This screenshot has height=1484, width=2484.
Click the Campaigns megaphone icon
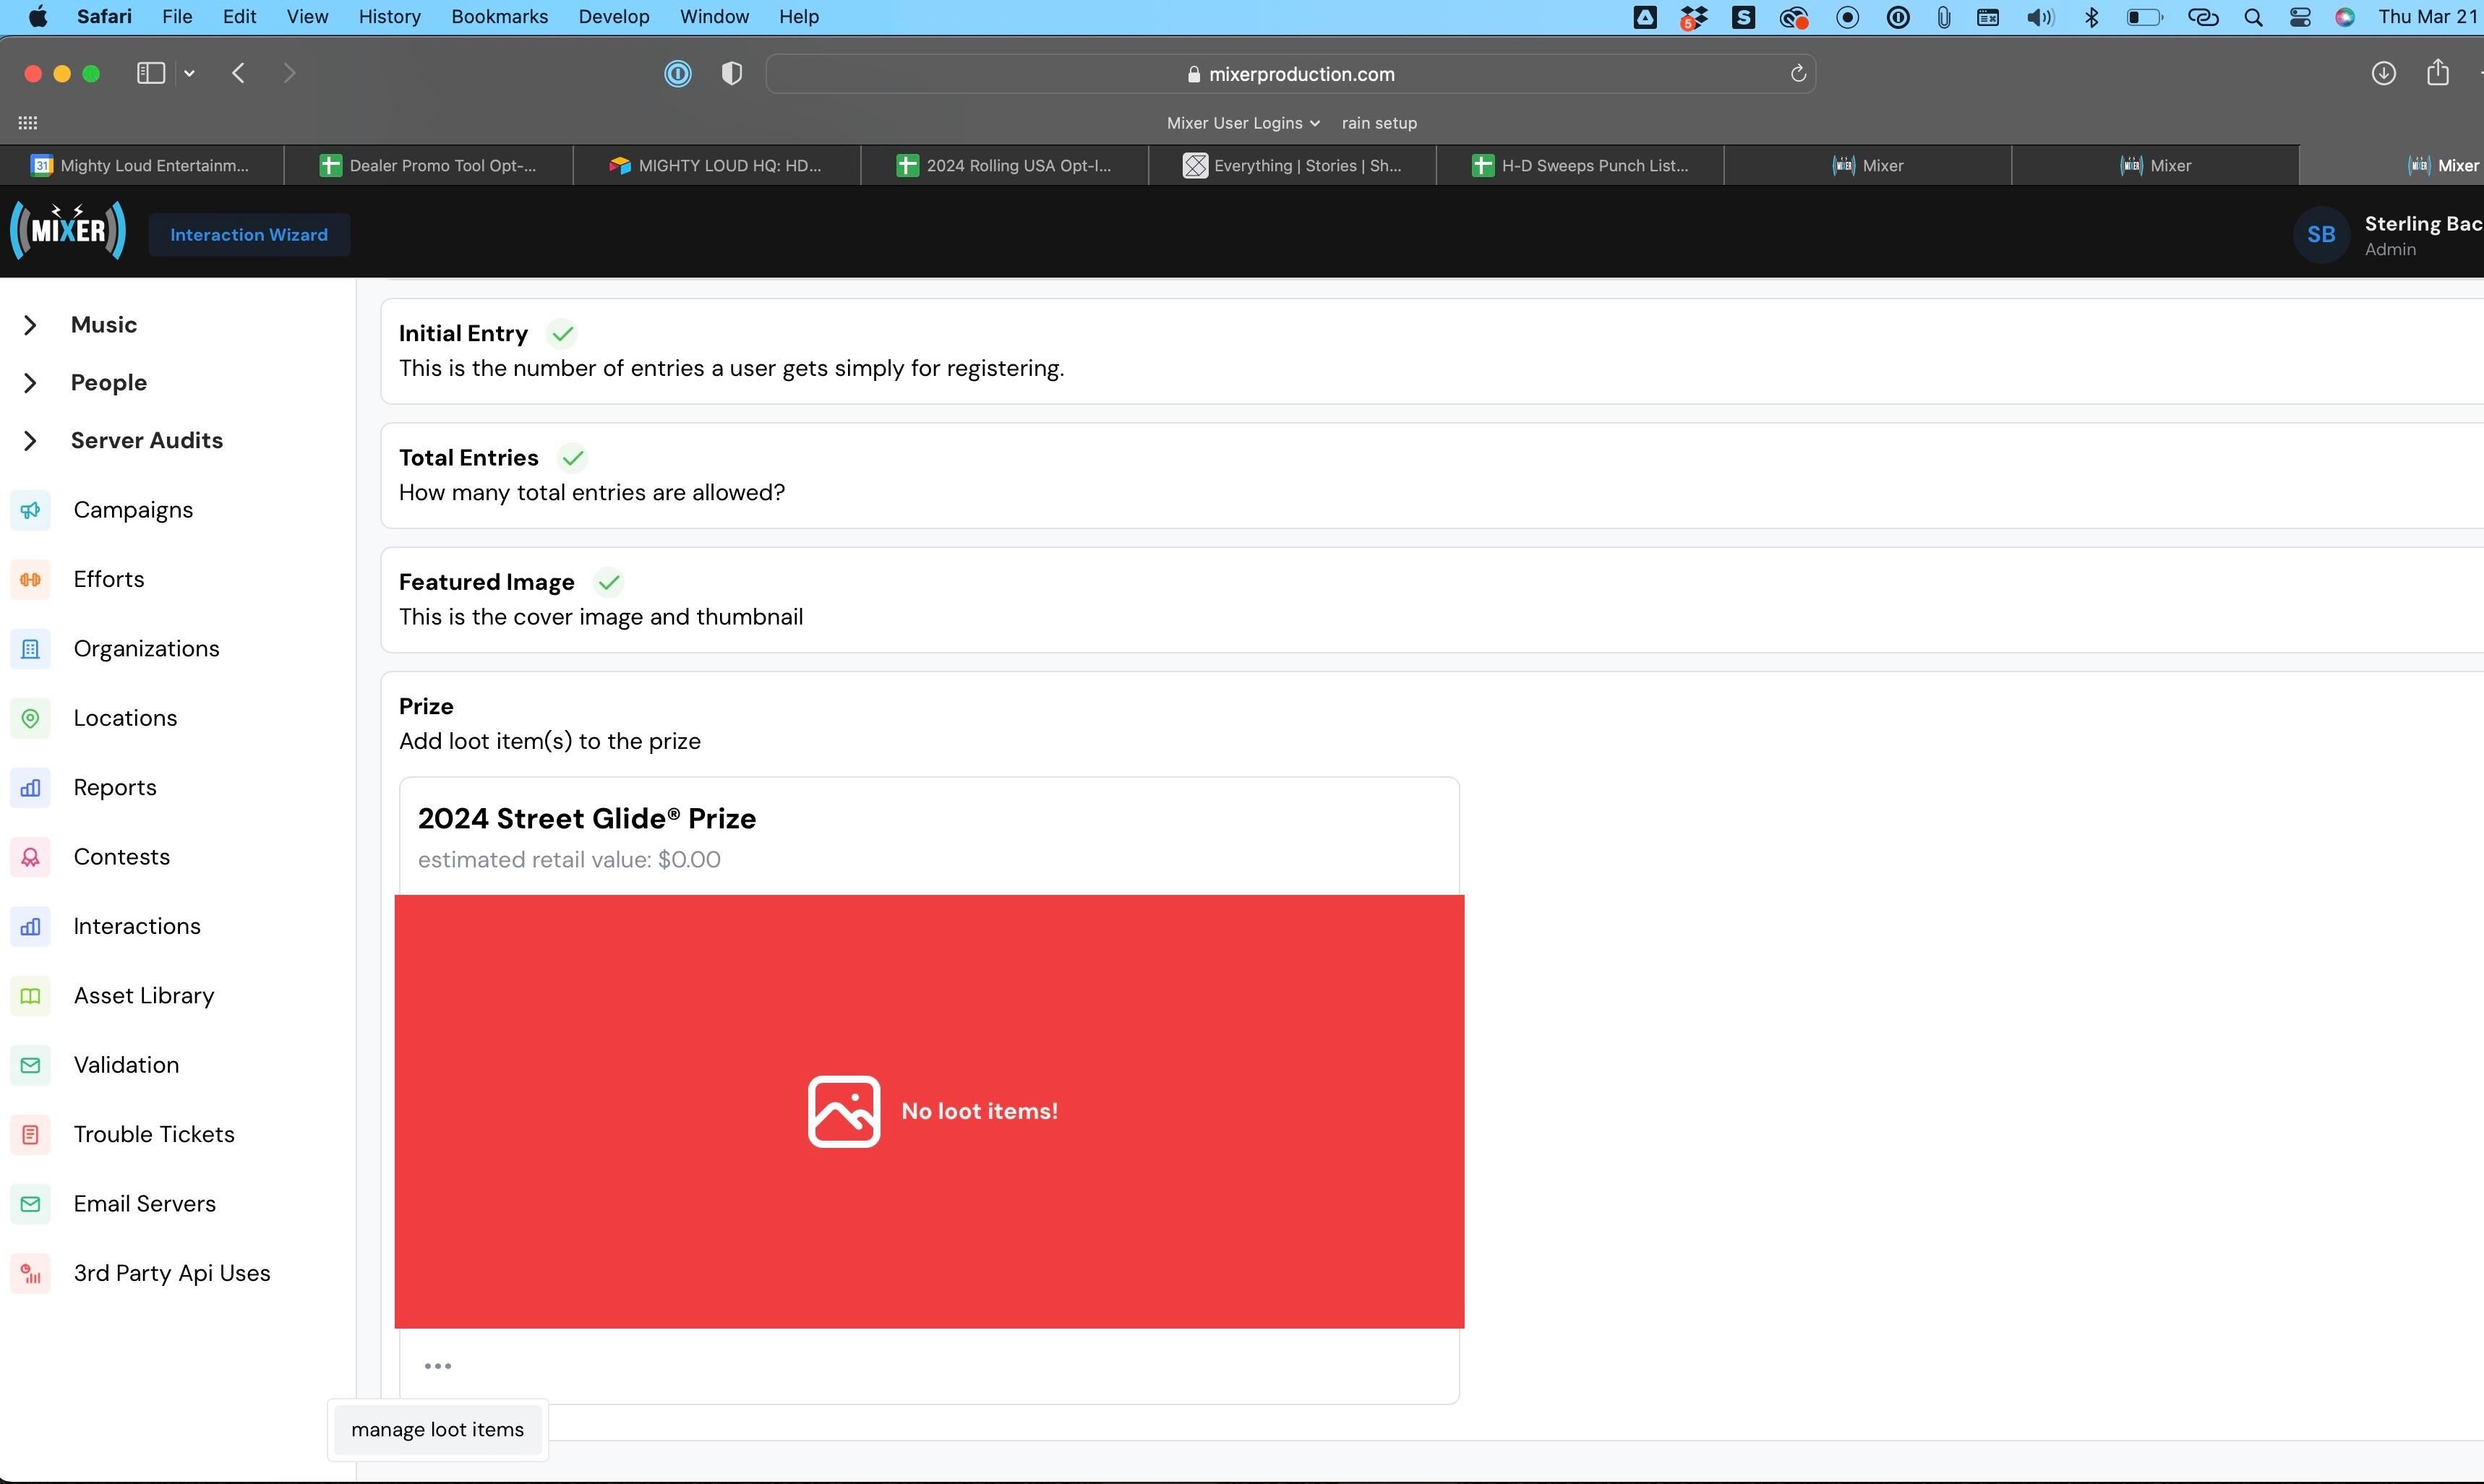30,510
